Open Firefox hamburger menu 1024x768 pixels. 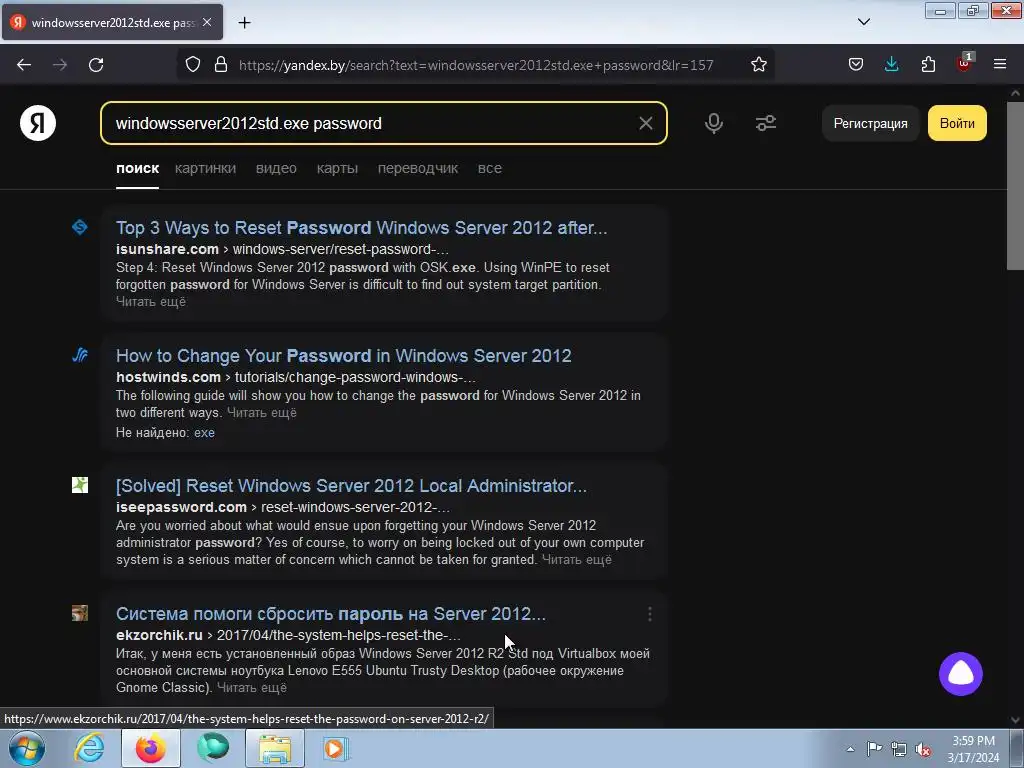pos(1000,65)
